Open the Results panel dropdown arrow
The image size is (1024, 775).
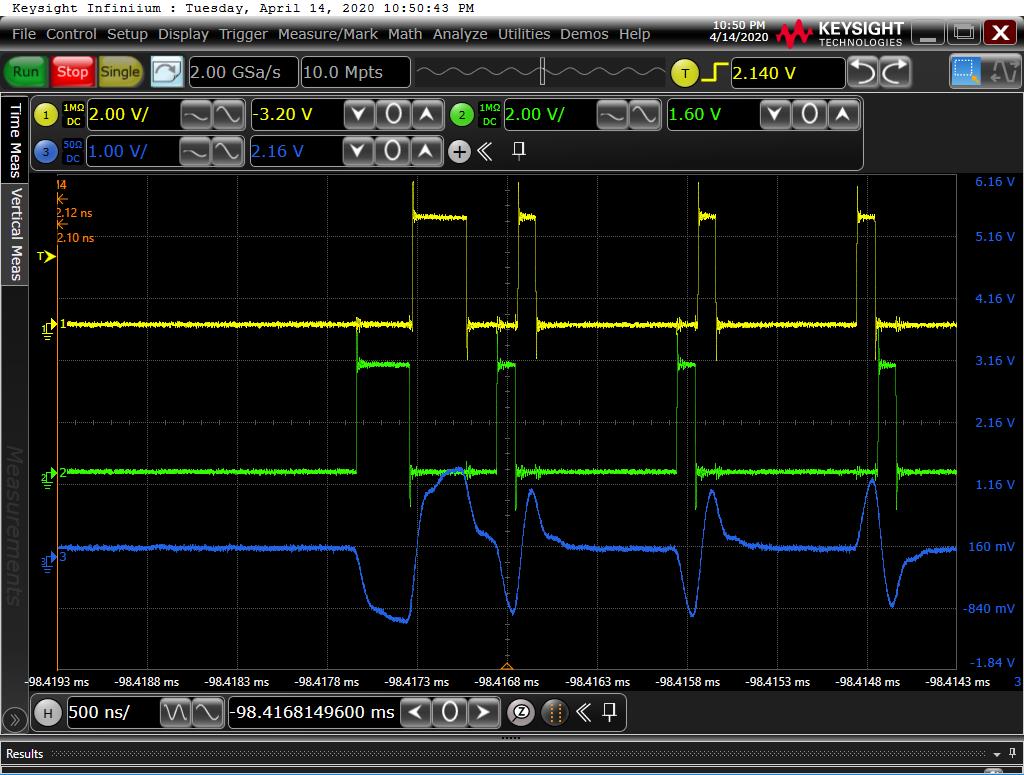point(997,753)
